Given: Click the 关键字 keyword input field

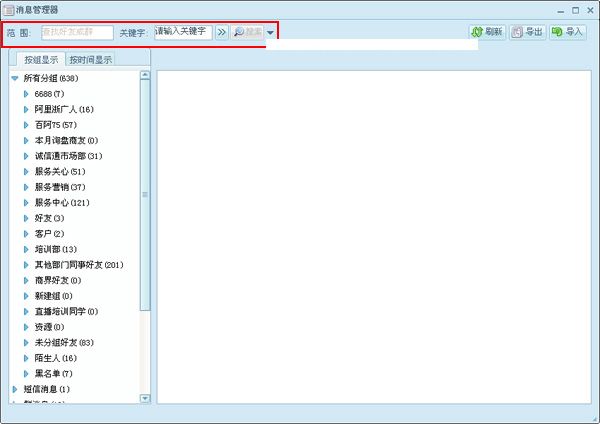Looking at the screenshot, I should [182, 32].
